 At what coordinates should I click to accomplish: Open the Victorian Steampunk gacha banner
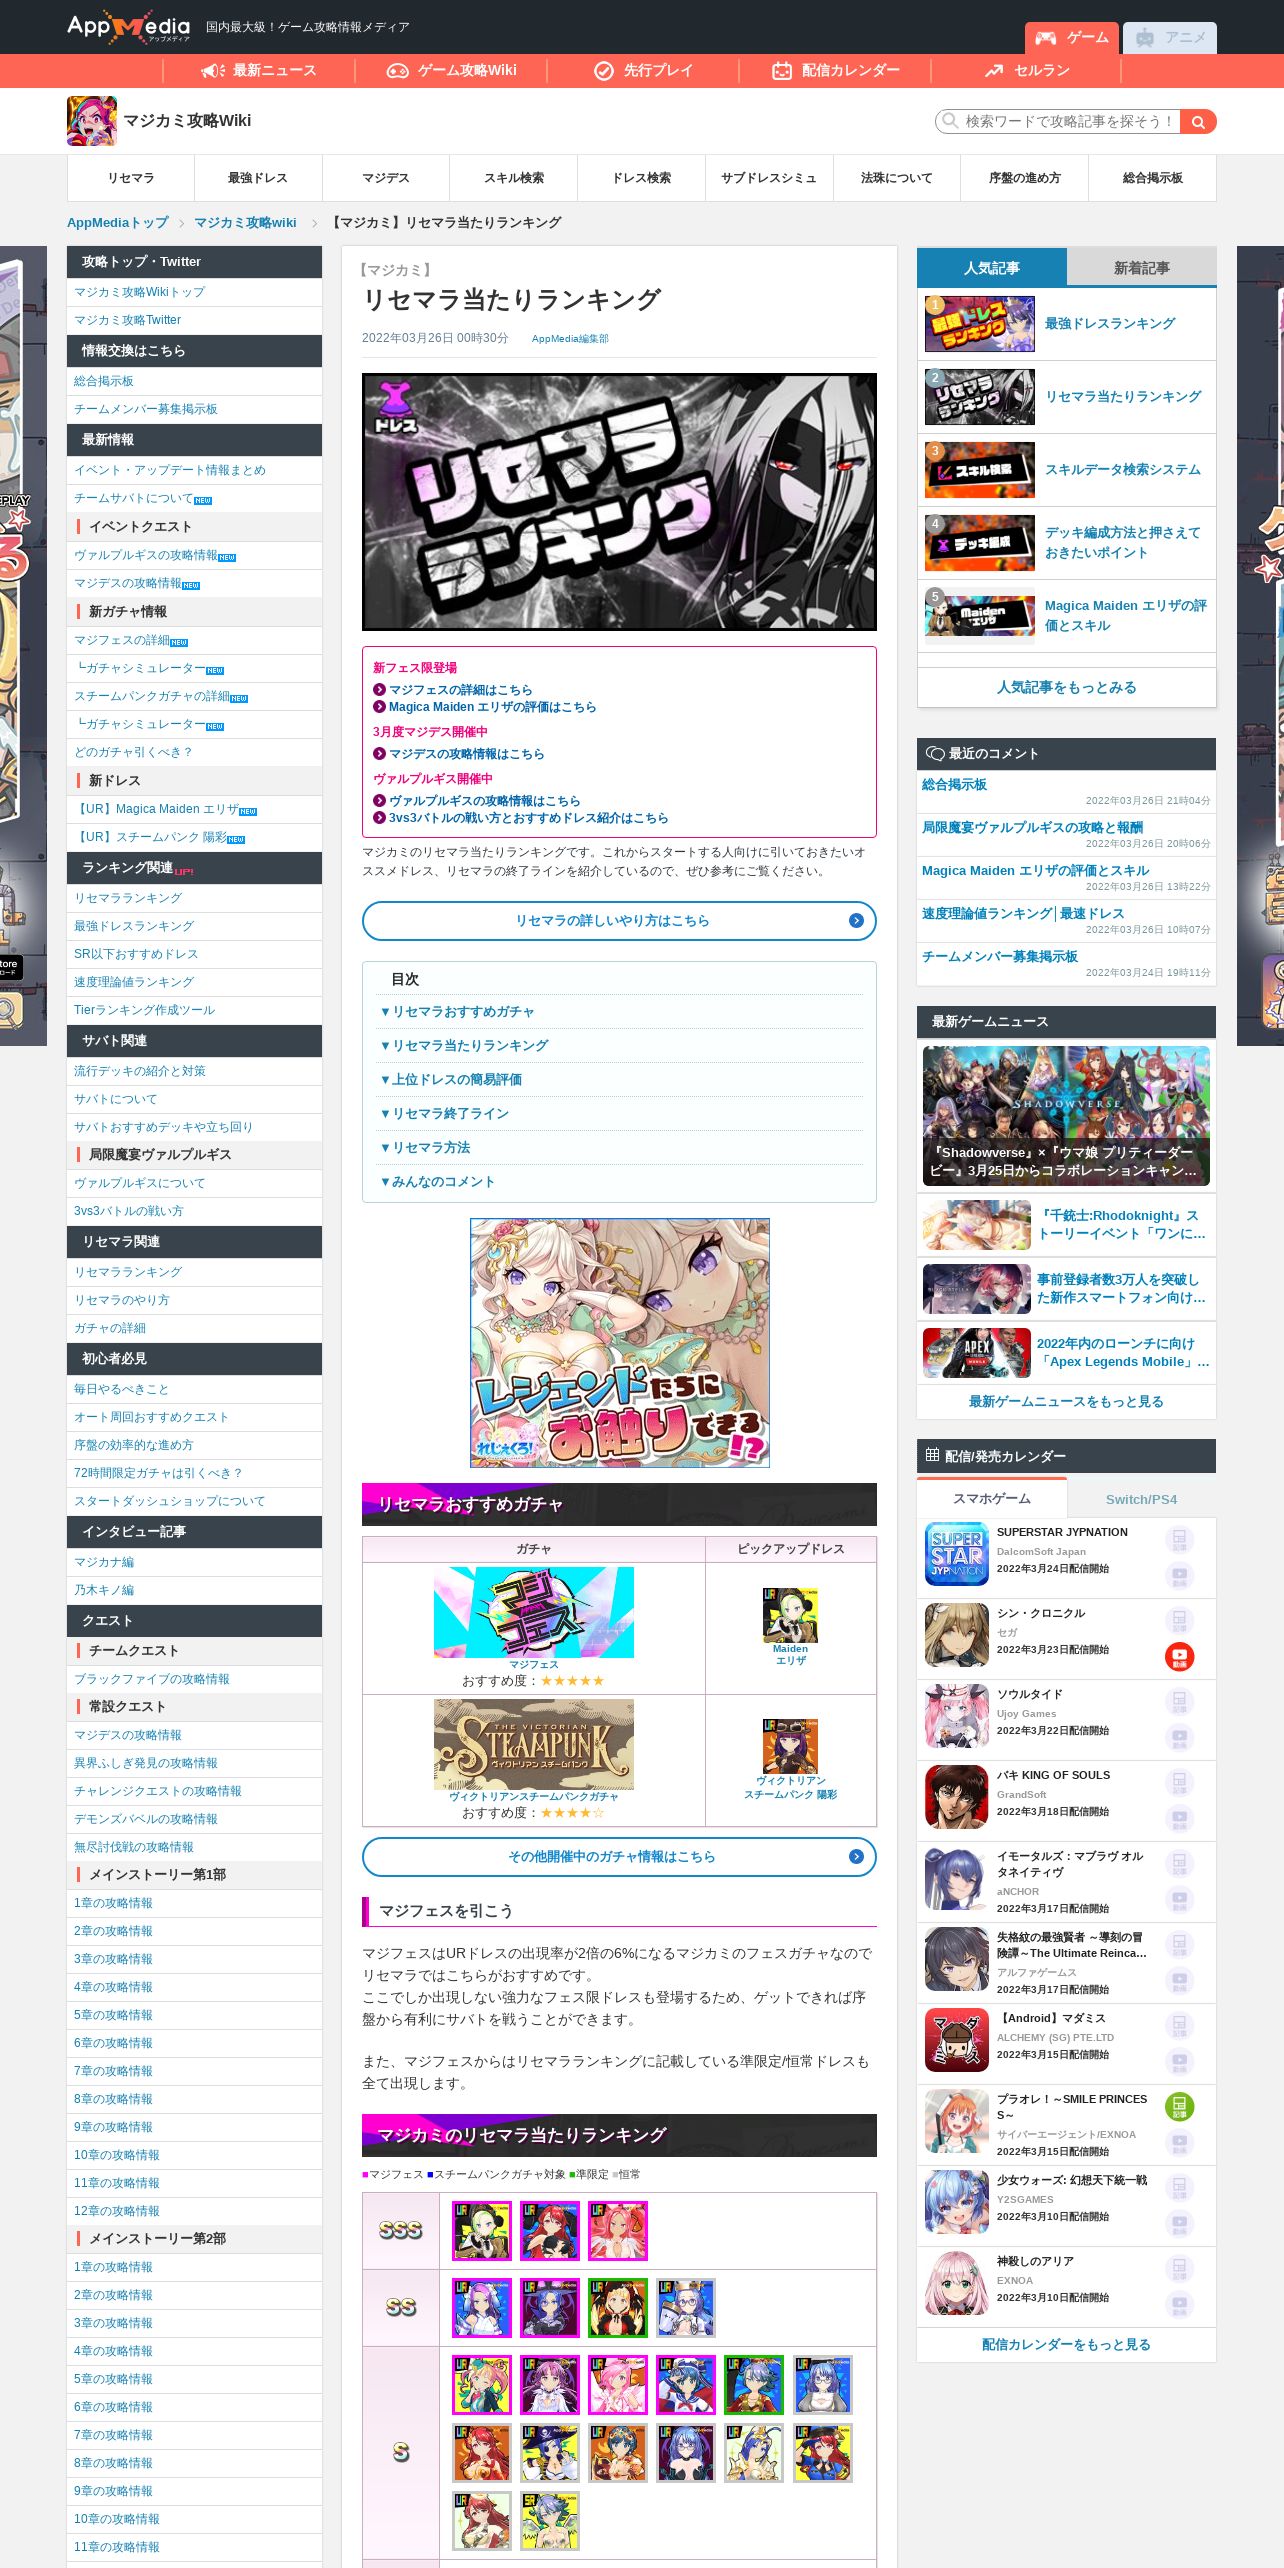[533, 1743]
